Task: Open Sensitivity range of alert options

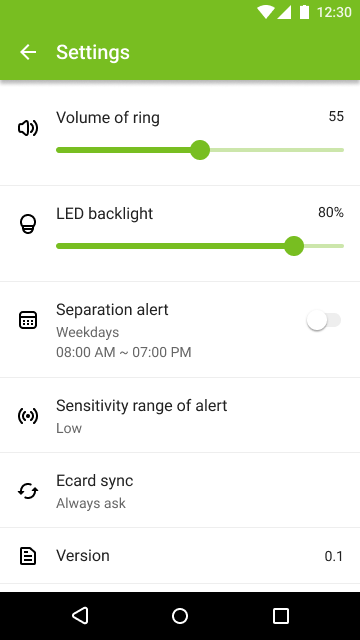Action: (180, 416)
